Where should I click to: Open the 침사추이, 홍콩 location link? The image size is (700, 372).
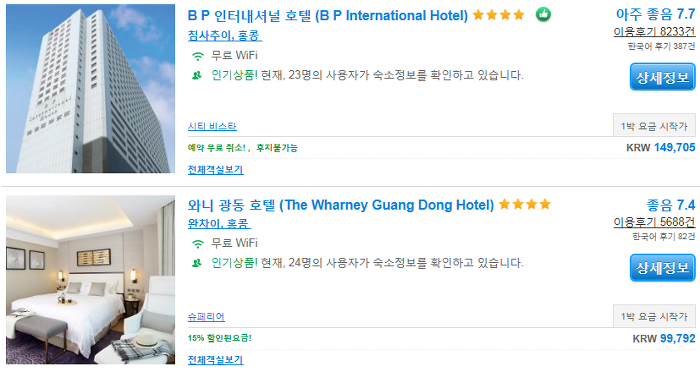point(225,35)
